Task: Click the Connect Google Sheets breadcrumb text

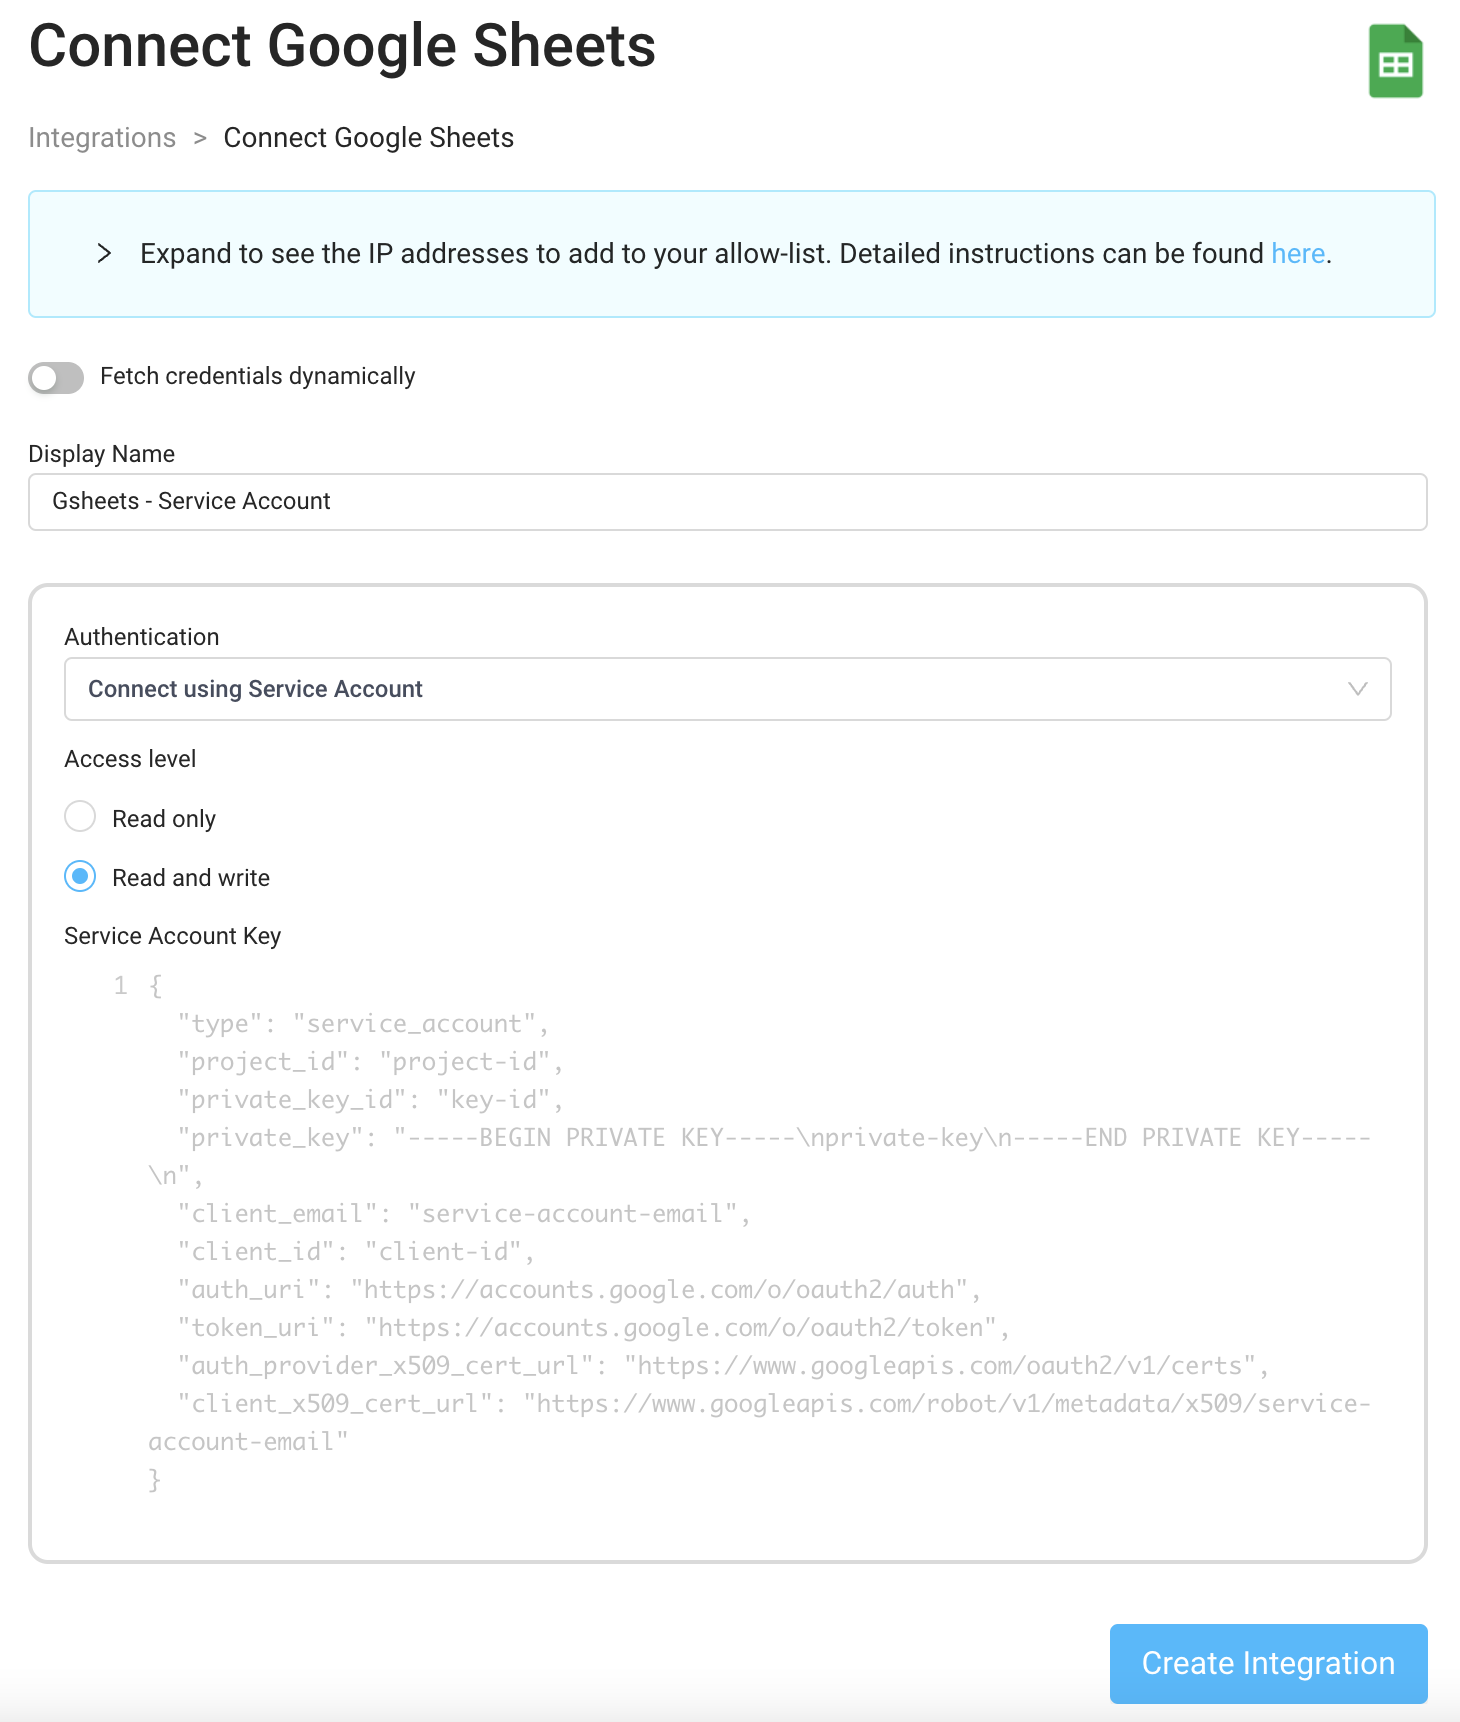Action: pyautogui.click(x=369, y=137)
